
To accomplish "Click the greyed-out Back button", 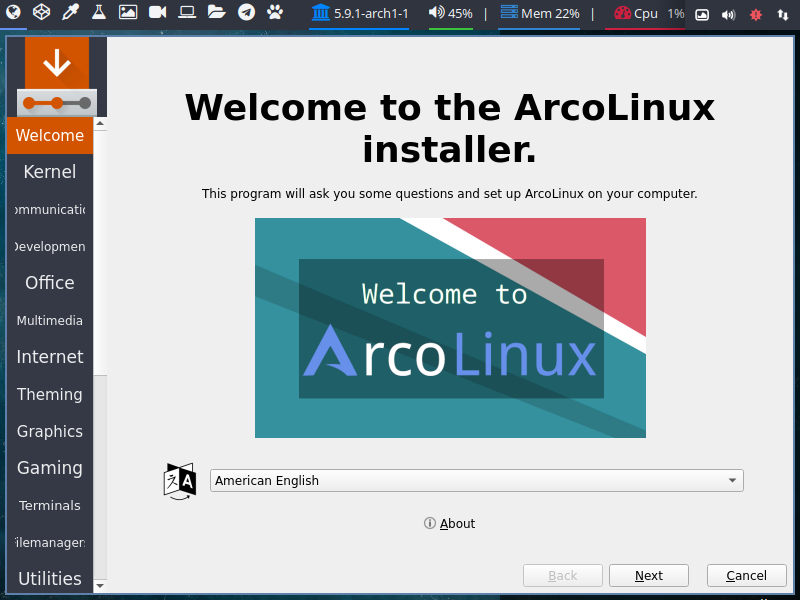I will point(563,576).
